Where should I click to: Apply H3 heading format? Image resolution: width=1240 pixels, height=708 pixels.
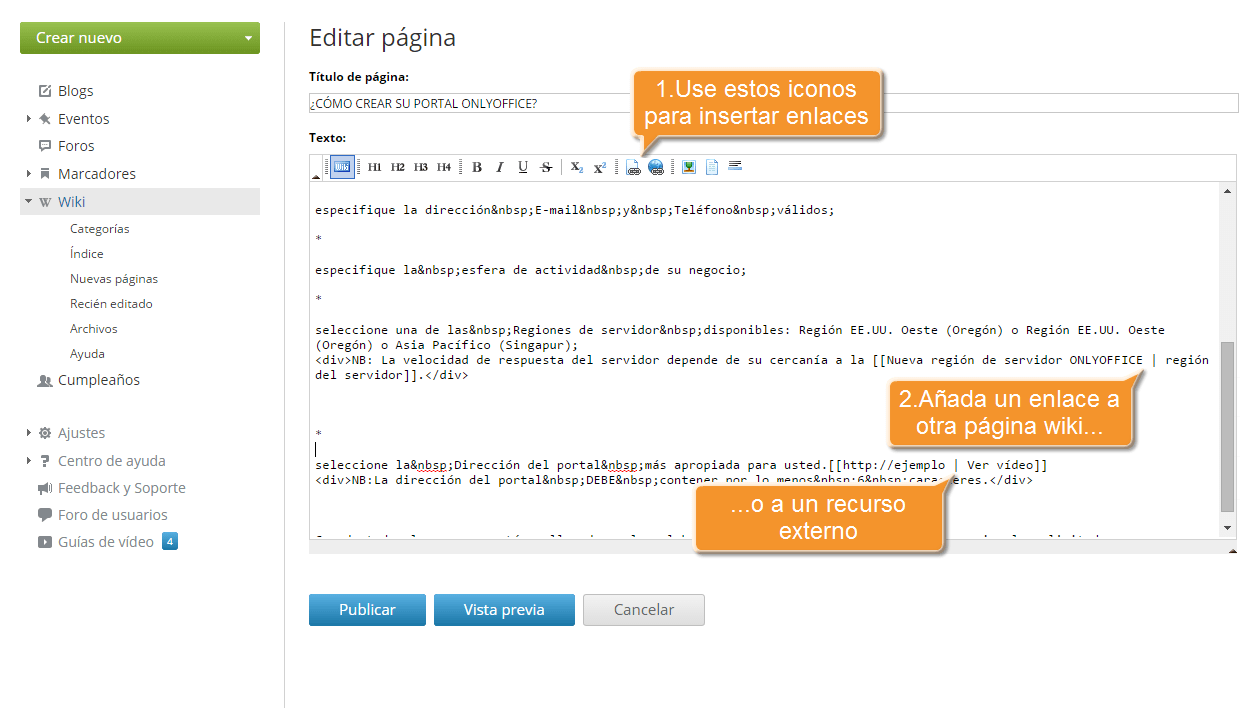pyautogui.click(x=420, y=167)
